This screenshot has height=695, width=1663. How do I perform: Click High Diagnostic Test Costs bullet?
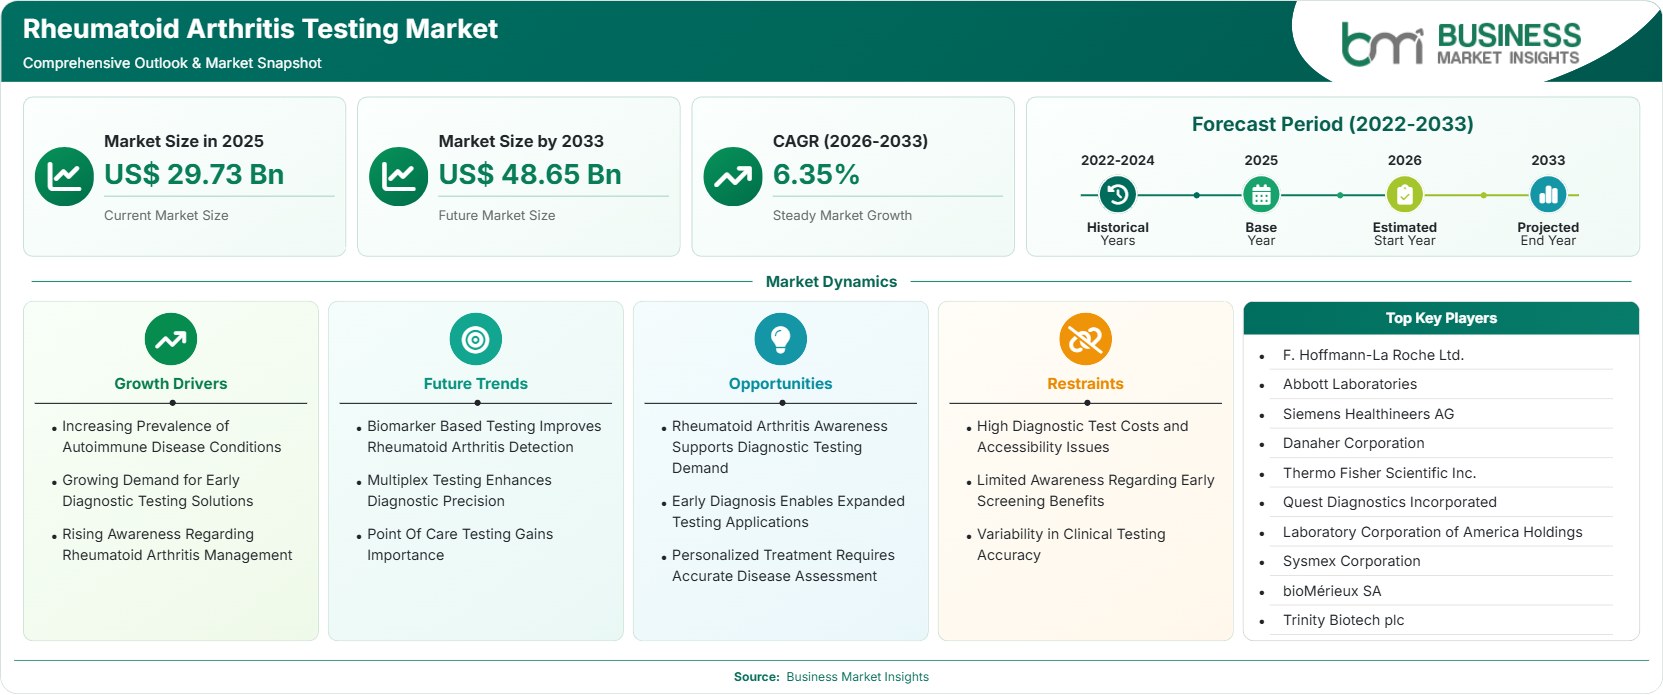[1082, 437]
